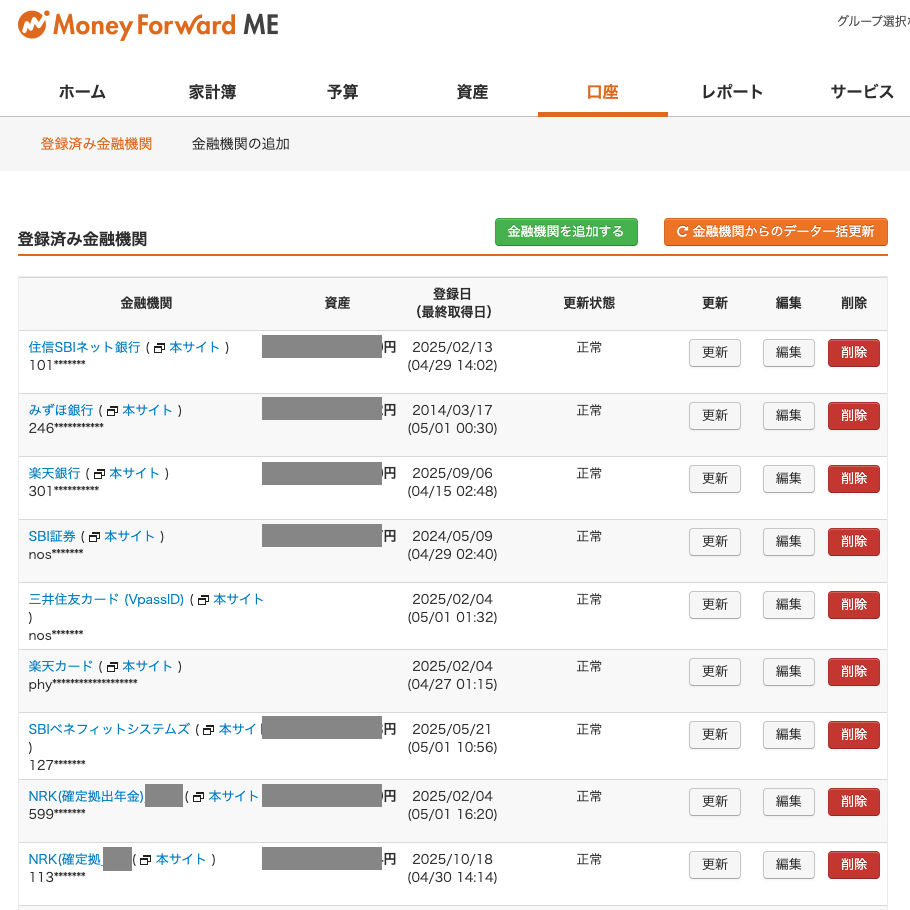The height and width of the screenshot is (910, 910).
Task: Update SBIベネフィットシステムズ with 更新 button
Action: coord(714,735)
